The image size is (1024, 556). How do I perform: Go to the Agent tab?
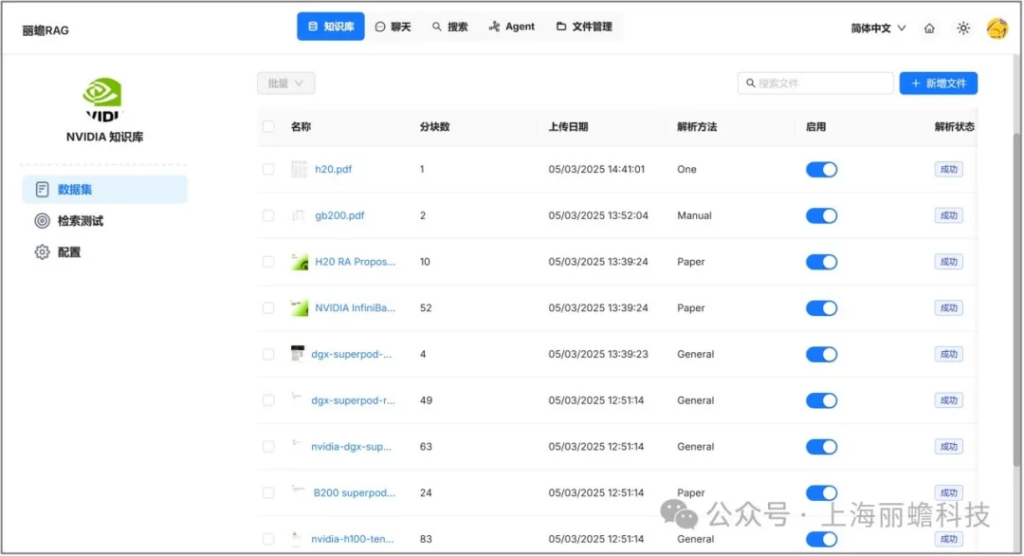pyautogui.click(x=511, y=27)
